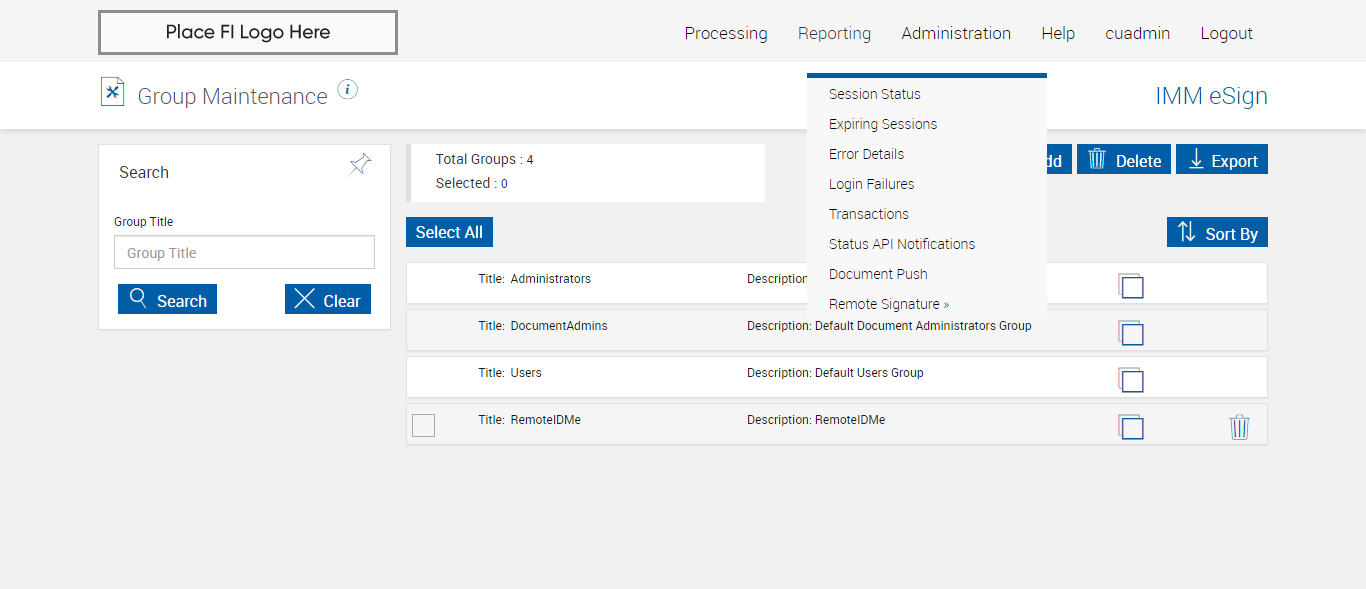
Task: Click copy icon for RemoteIDMe group
Action: click(x=1131, y=427)
